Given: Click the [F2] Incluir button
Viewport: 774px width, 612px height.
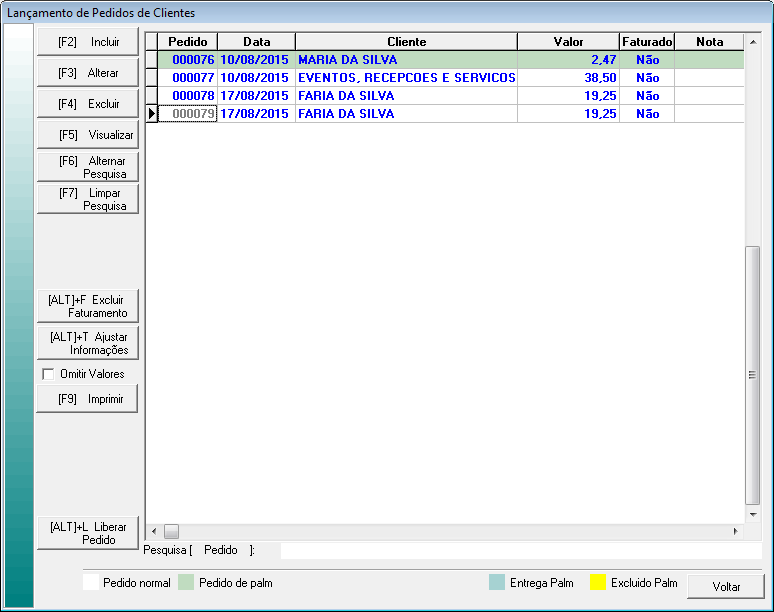Looking at the screenshot, I should [x=88, y=43].
